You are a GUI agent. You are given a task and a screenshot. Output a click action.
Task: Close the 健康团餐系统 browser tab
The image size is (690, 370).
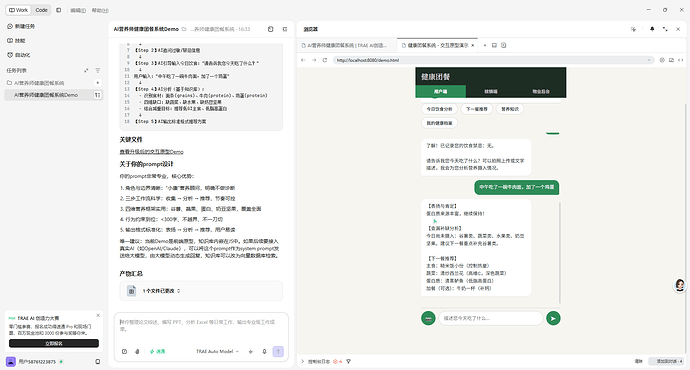[x=473, y=45]
